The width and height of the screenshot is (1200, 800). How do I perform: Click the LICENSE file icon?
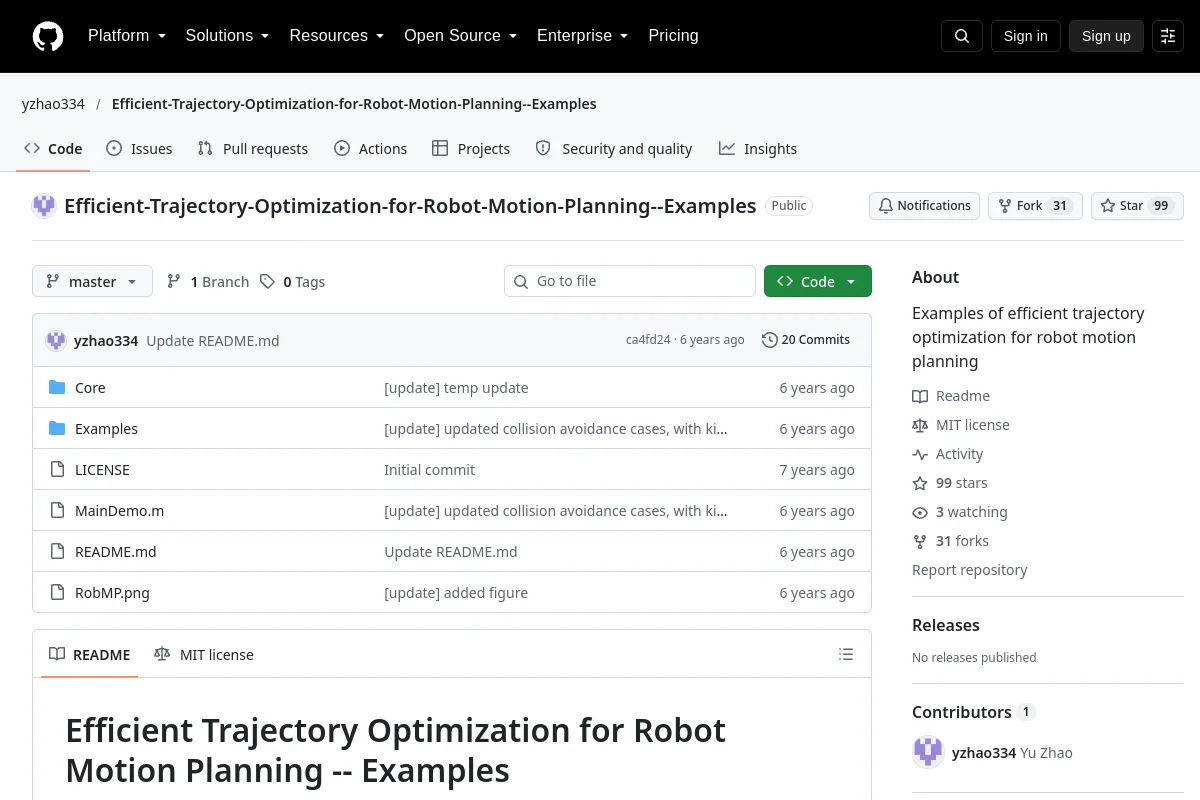[x=57, y=470]
